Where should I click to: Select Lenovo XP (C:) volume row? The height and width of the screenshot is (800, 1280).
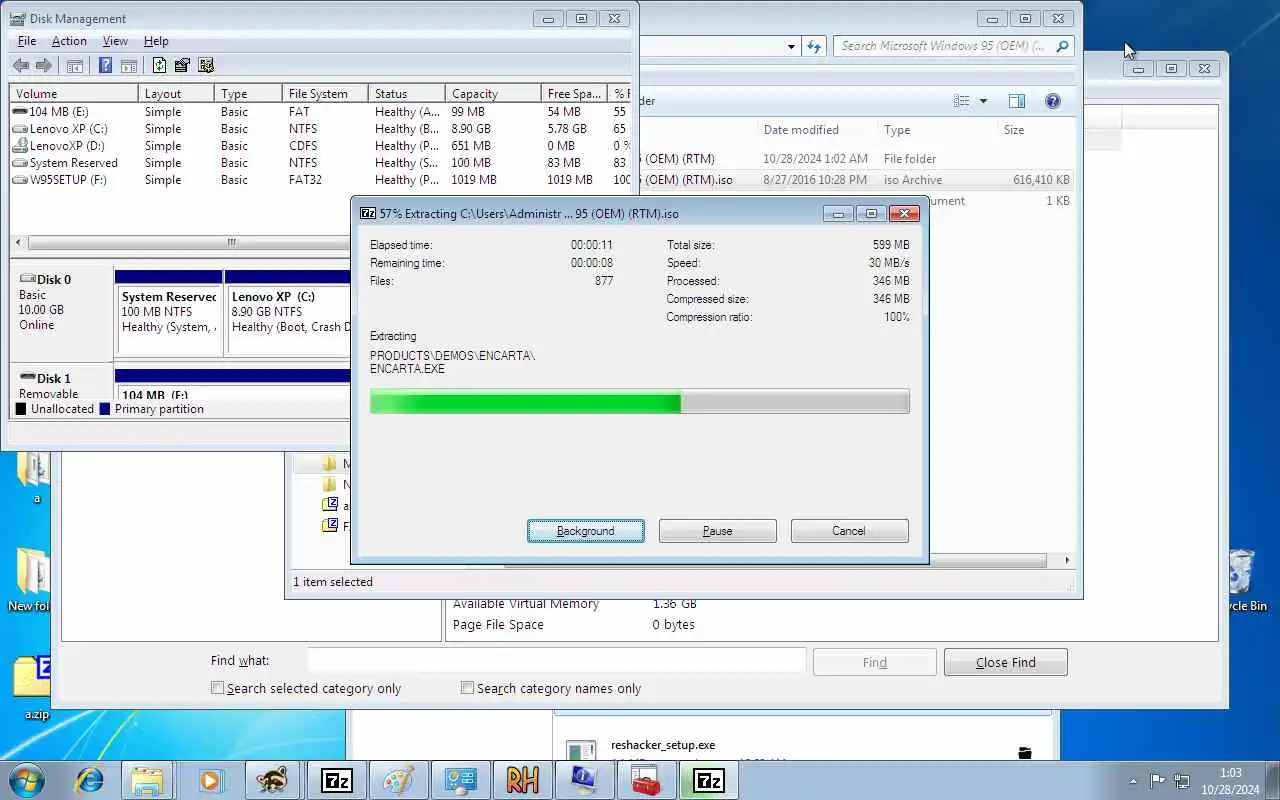[x=320, y=129]
